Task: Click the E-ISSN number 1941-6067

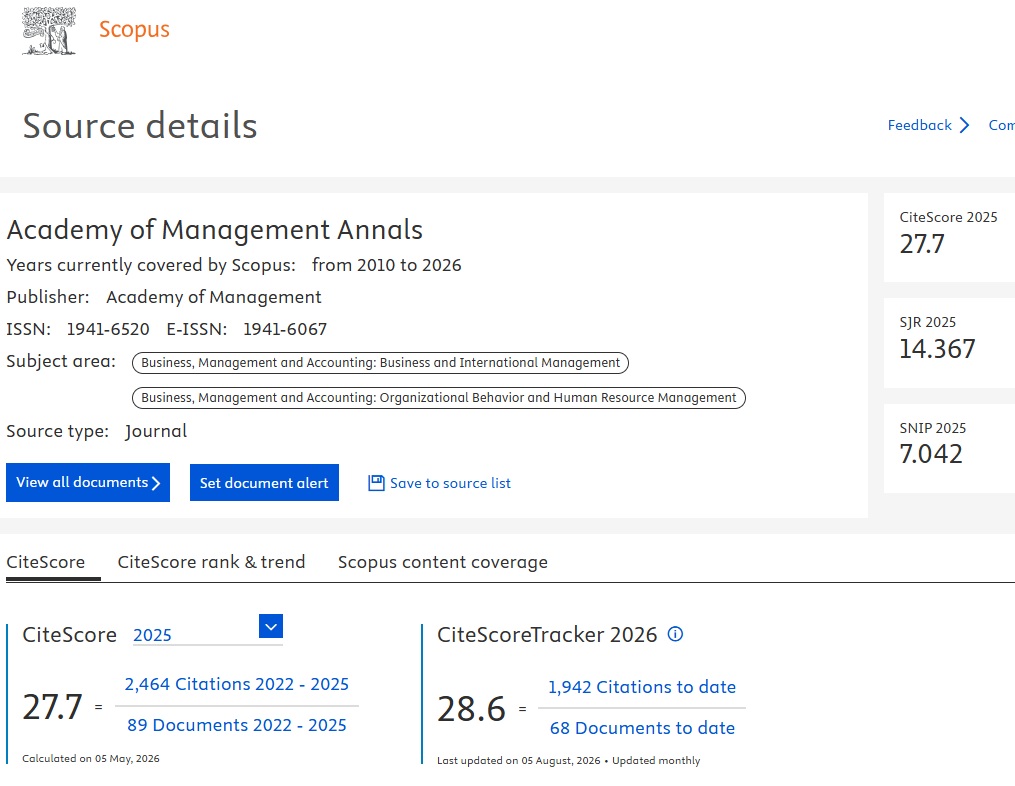Action: pos(285,329)
